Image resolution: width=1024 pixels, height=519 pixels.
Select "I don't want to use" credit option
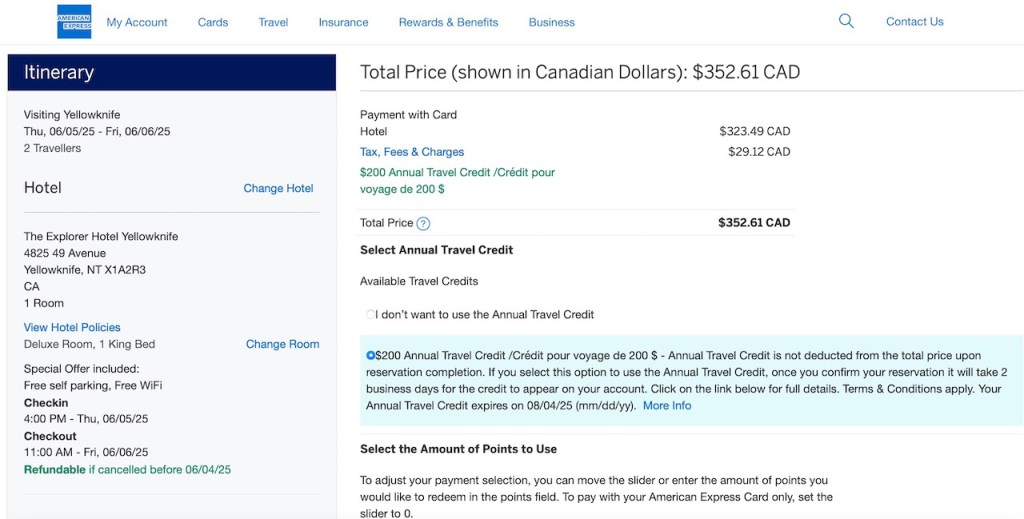click(371, 314)
